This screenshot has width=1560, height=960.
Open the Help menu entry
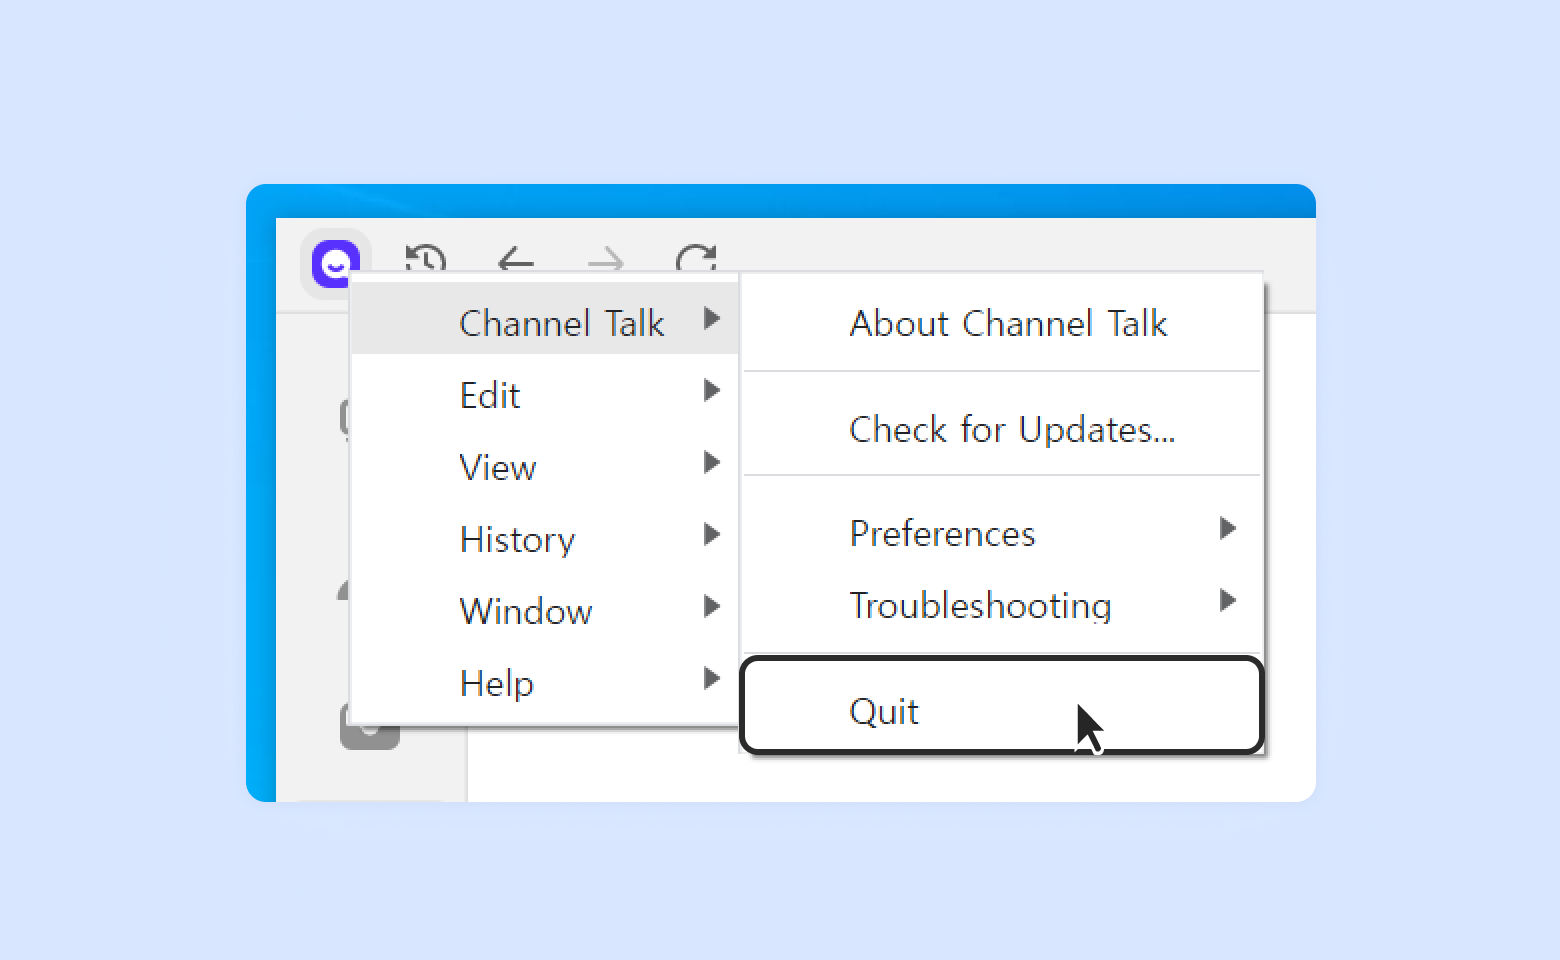tap(545, 679)
